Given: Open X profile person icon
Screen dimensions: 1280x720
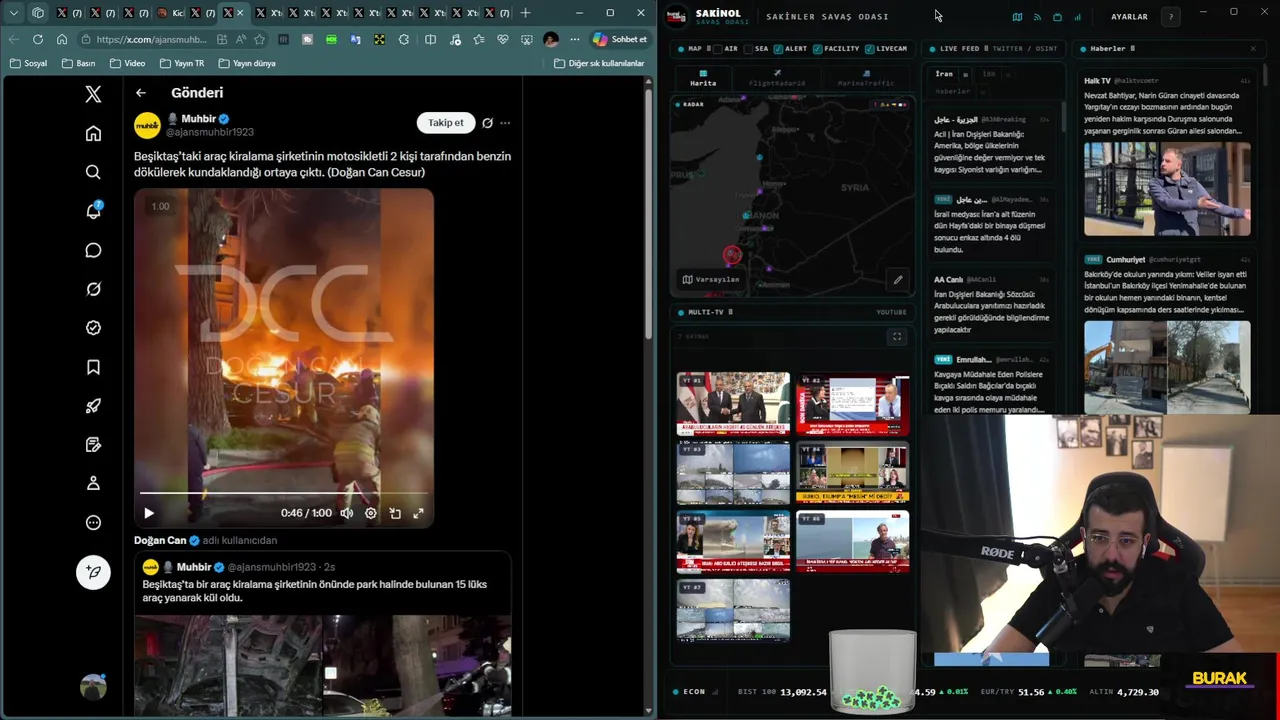Looking at the screenshot, I should coord(93,483).
